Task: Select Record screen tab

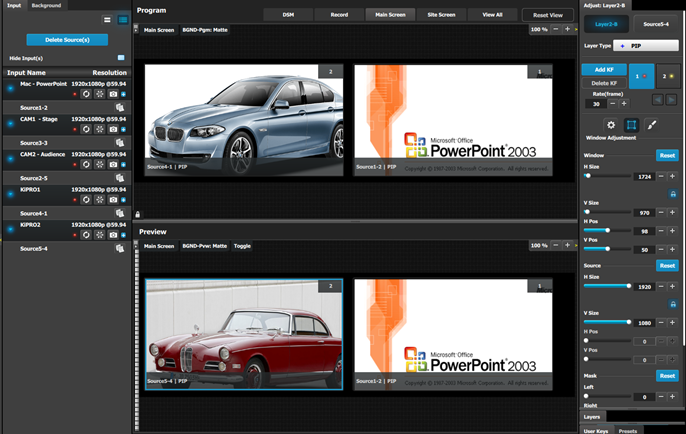Action: pyautogui.click(x=339, y=15)
